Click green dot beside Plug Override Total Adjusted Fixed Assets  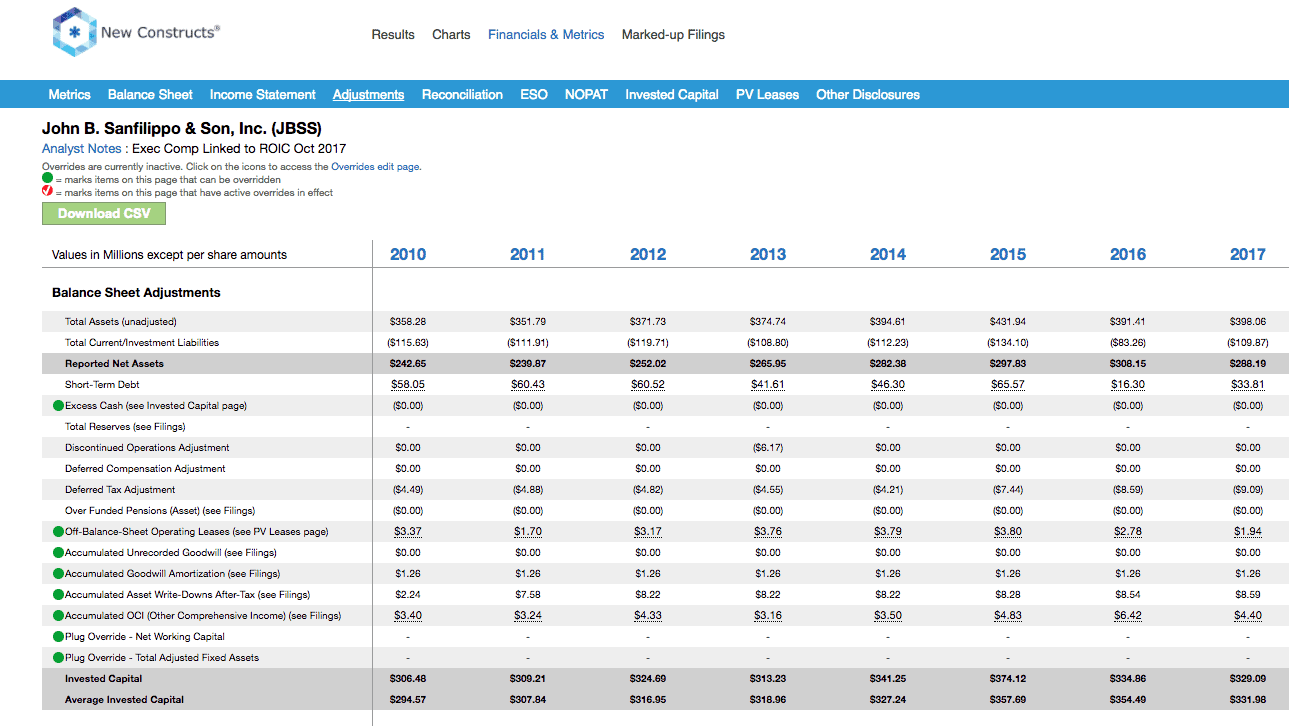[58, 658]
